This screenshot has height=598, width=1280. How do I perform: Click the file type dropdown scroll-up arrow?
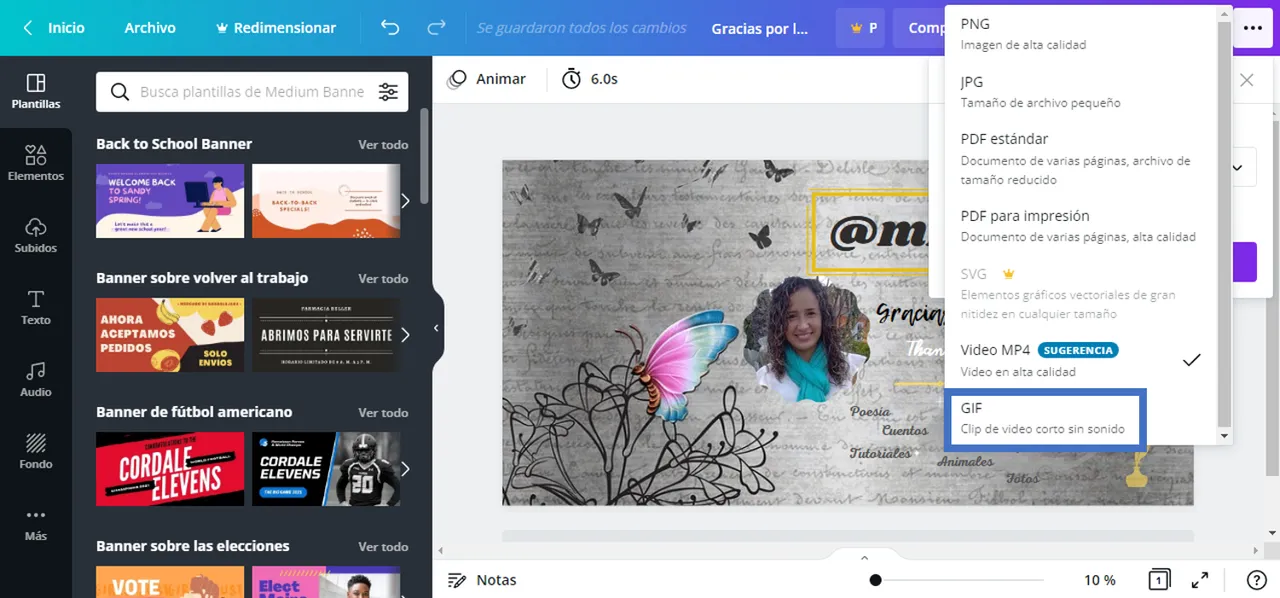click(x=1224, y=13)
